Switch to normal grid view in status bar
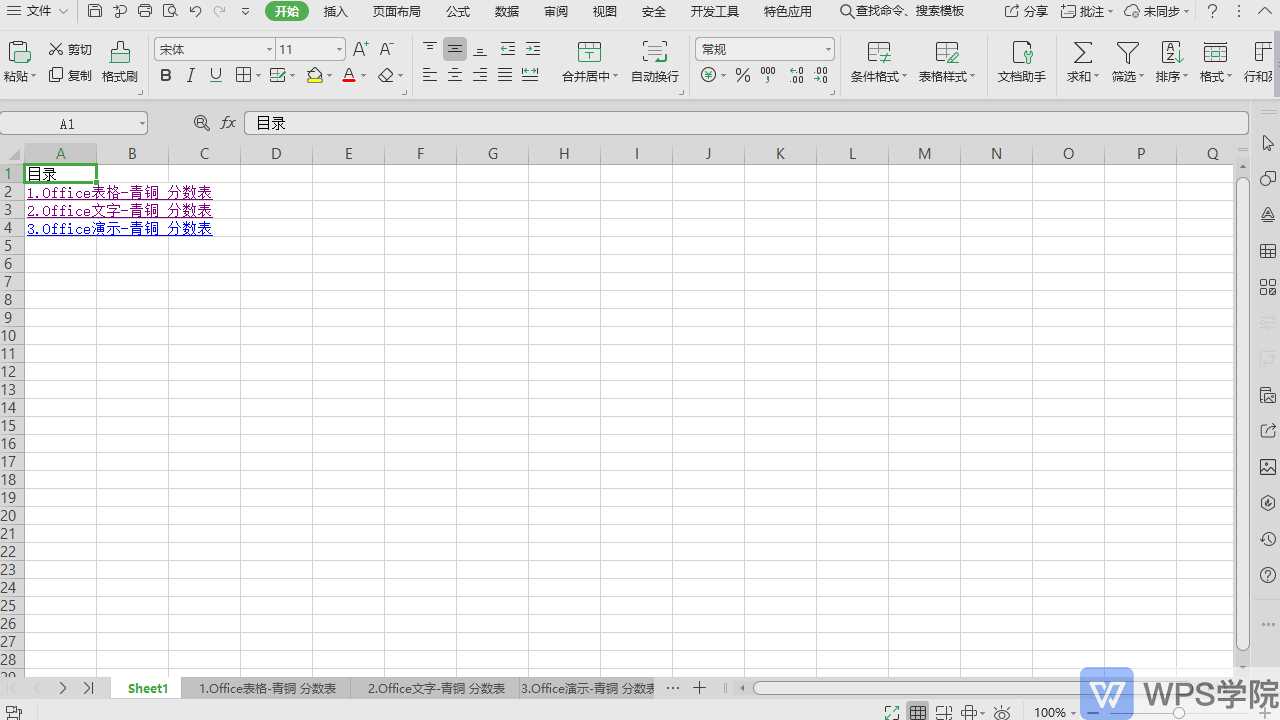1280x720 pixels. click(918, 713)
